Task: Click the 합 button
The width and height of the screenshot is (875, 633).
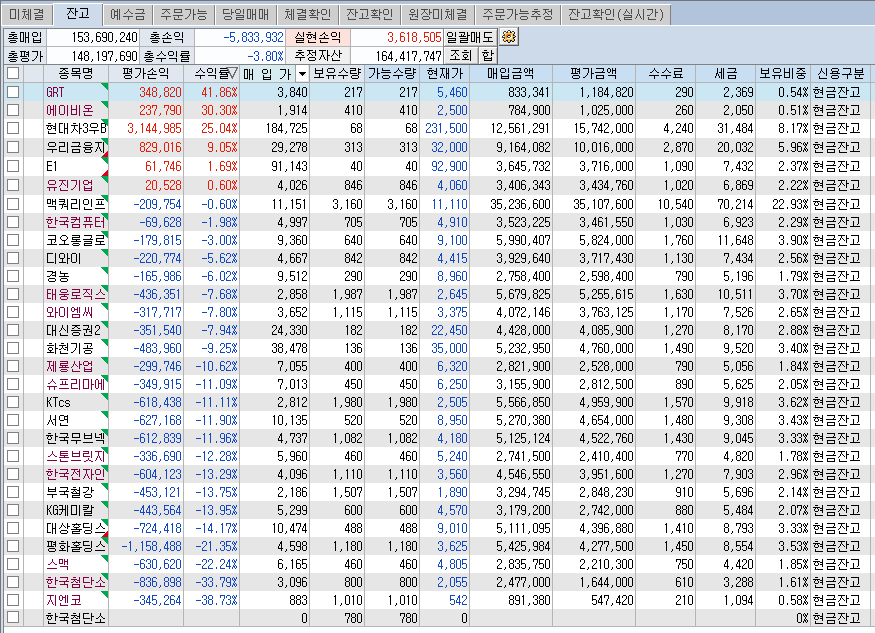Action: [x=488, y=55]
